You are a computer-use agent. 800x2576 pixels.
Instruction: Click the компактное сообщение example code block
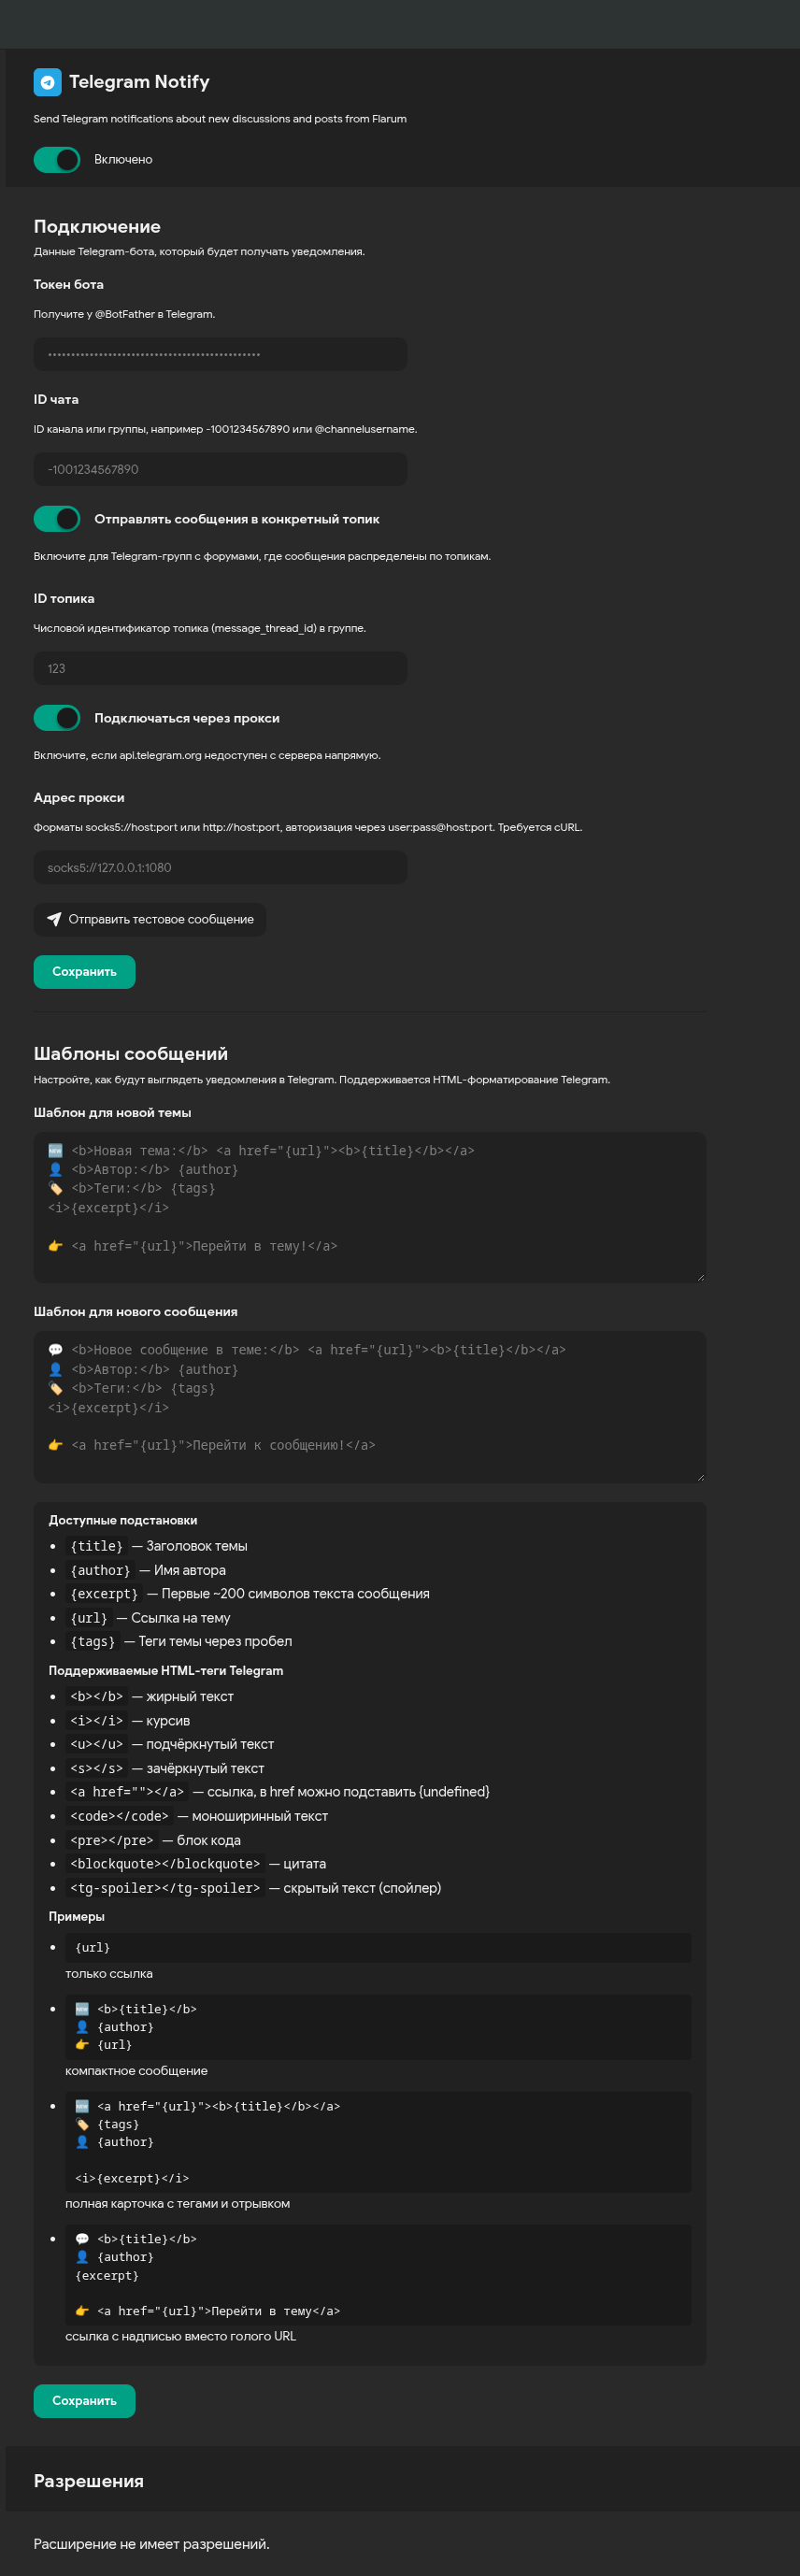coord(378,2027)
